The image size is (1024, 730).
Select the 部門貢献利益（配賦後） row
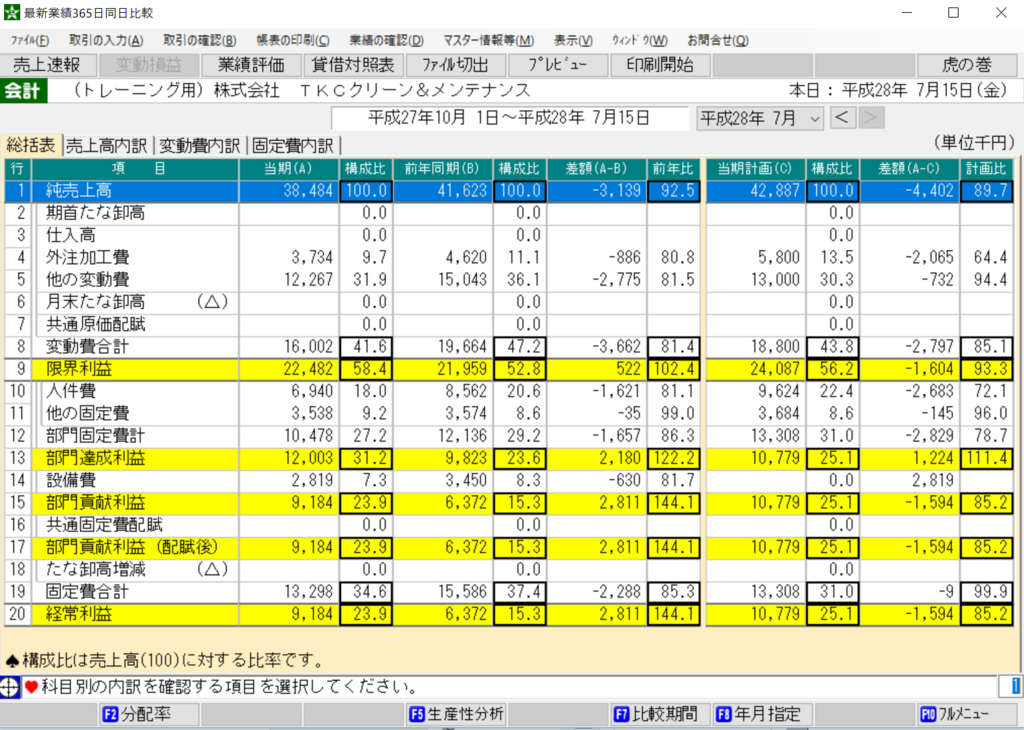click(509, 547)
